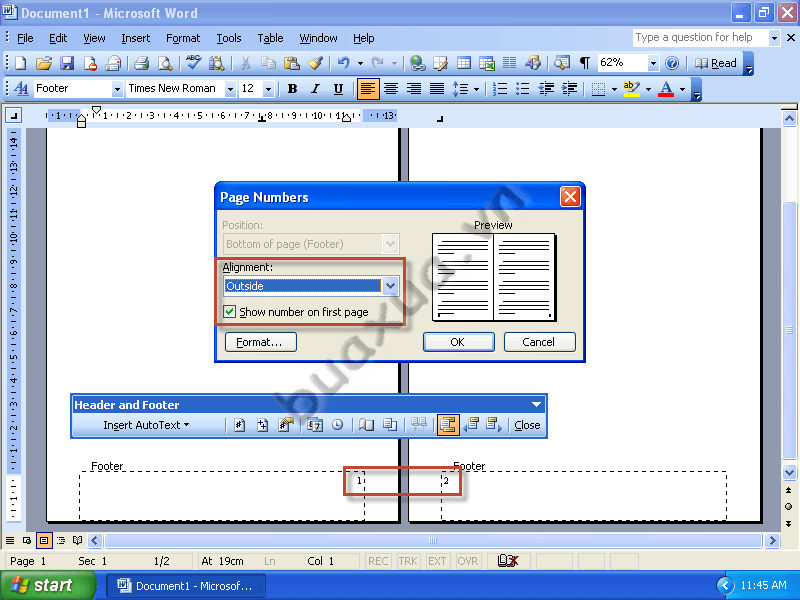
Task: Click the Paste clipboard icon
Action: pyautogui.click(x=291, y=63)
